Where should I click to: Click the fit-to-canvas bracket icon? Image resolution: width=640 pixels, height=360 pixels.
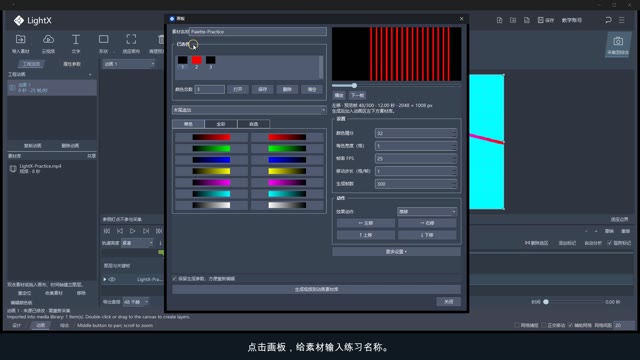pyautogui.click(x=131, y=39)
